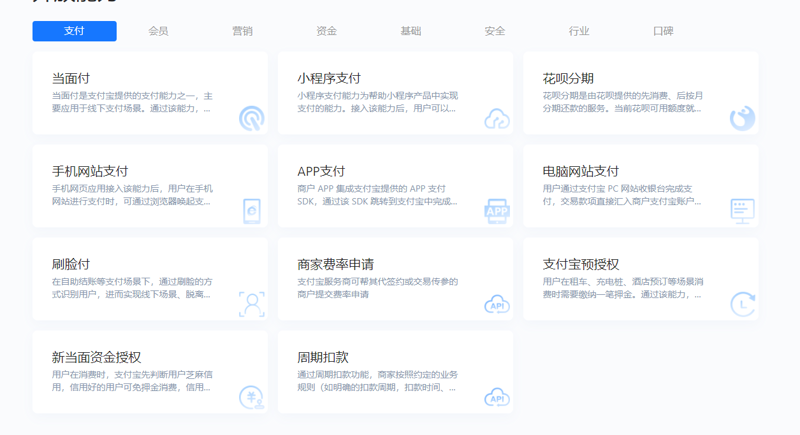Click the 周期扣款 API cloud icon
Viewport: 800px width, 435px height.
click(x=497, y=397)
